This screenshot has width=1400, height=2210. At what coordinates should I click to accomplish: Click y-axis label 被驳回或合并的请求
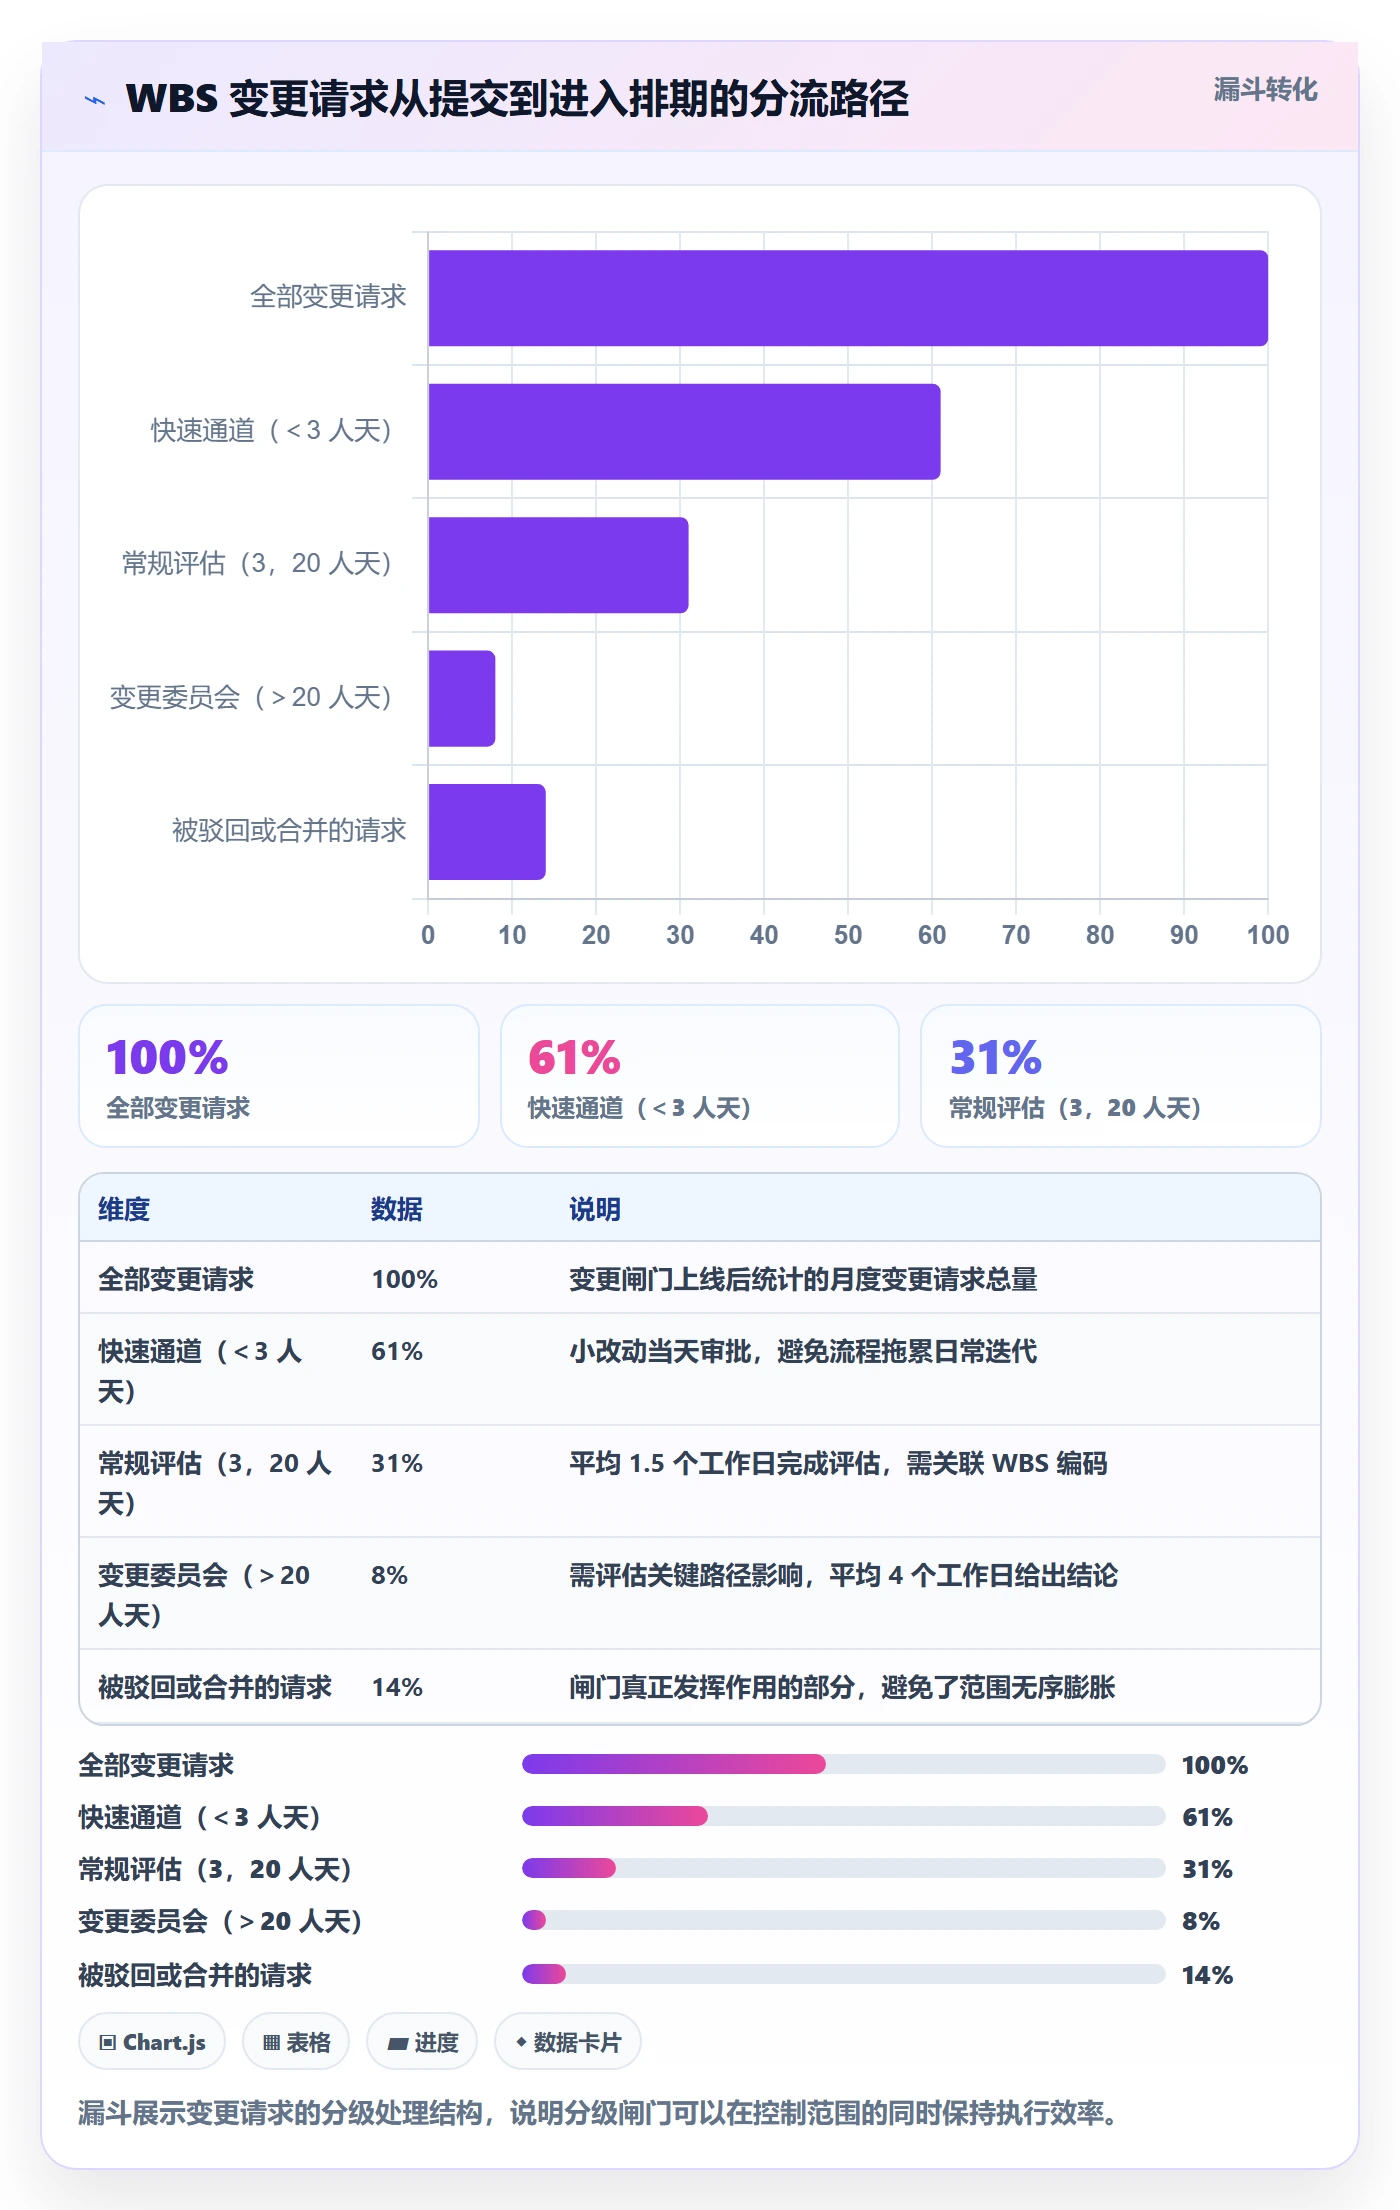289,830
